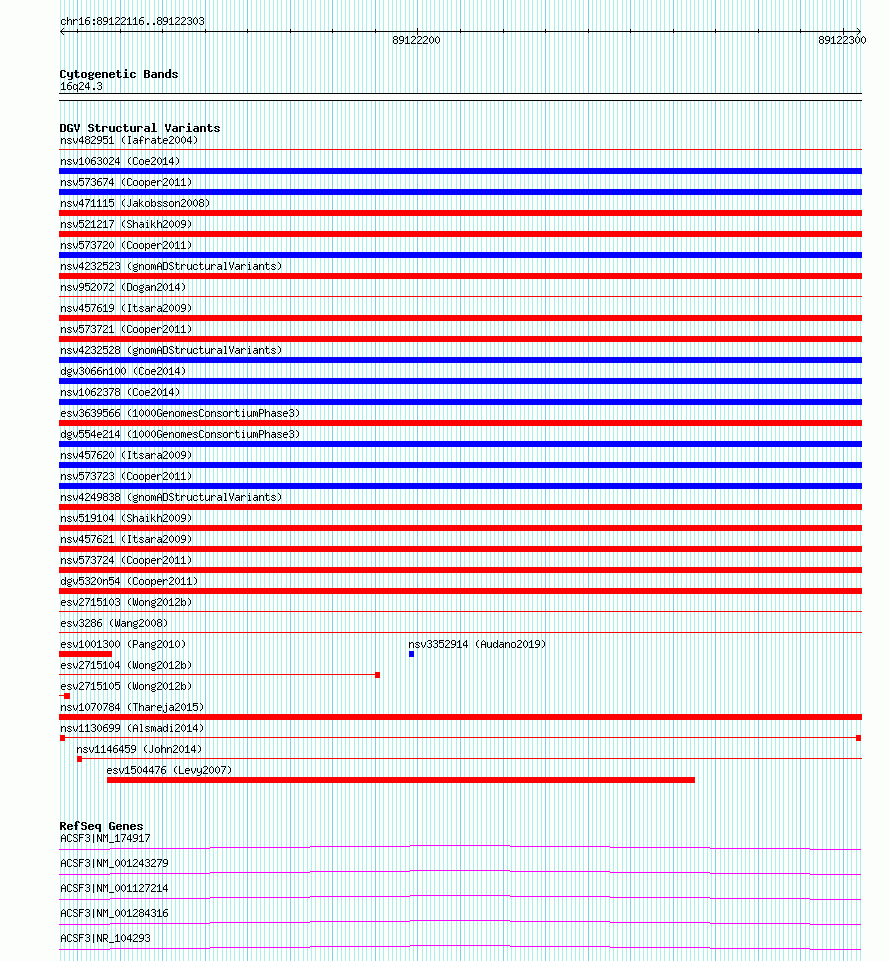
Task: Click the nsv482951 (Iafrate2004) variant label
Action: [x=129, y=140]
